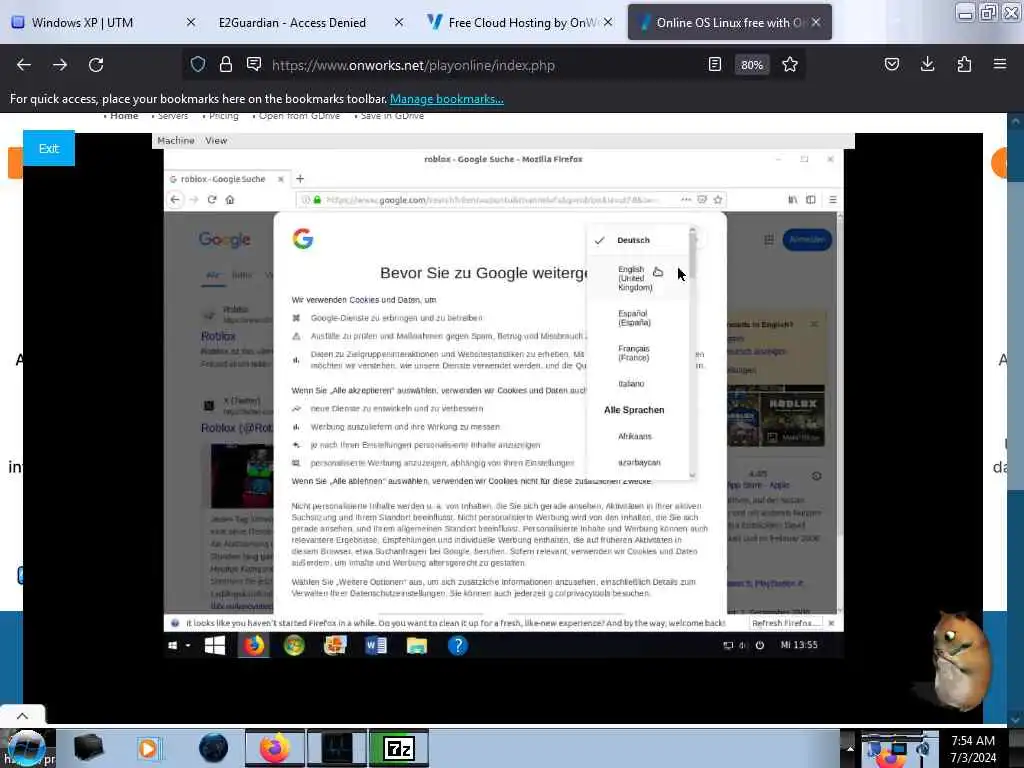Image resolution: width=1024 pixels, height=768 pixels.
Task: Click language list scrollbar
Action: [692, 353]
